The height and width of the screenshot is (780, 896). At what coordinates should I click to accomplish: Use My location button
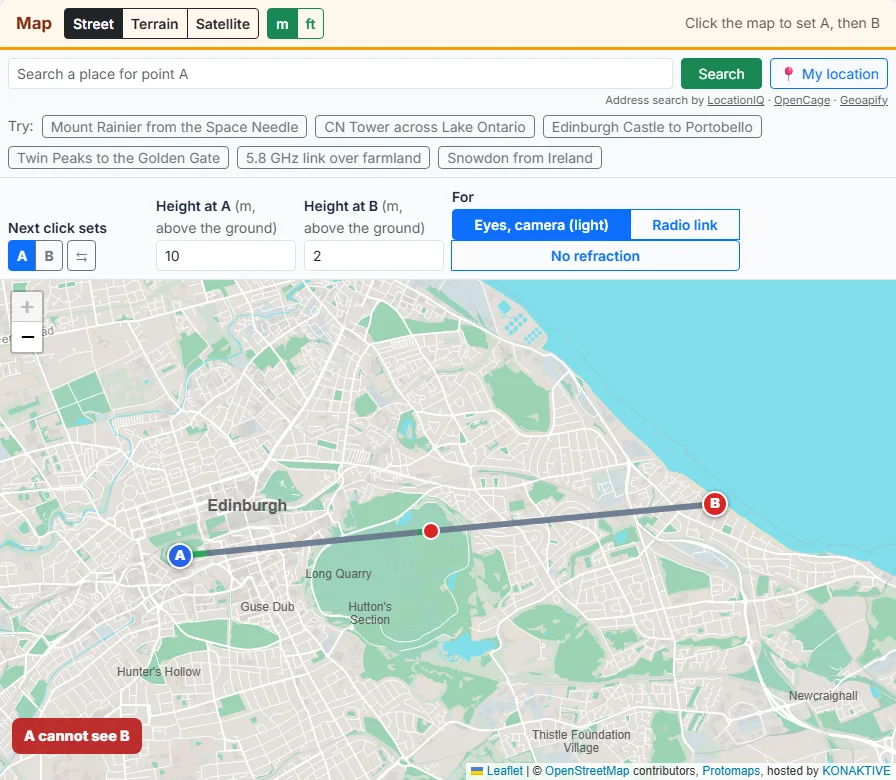click(x=829, y=74)
